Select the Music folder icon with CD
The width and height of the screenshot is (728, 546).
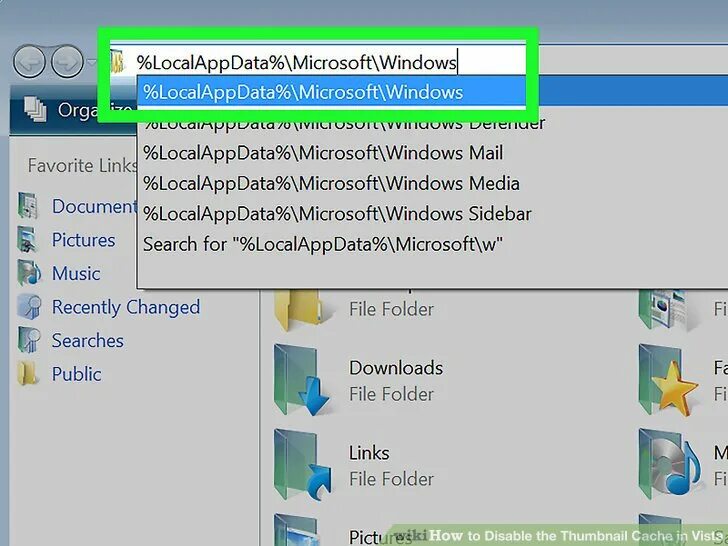tap(669, 465)
